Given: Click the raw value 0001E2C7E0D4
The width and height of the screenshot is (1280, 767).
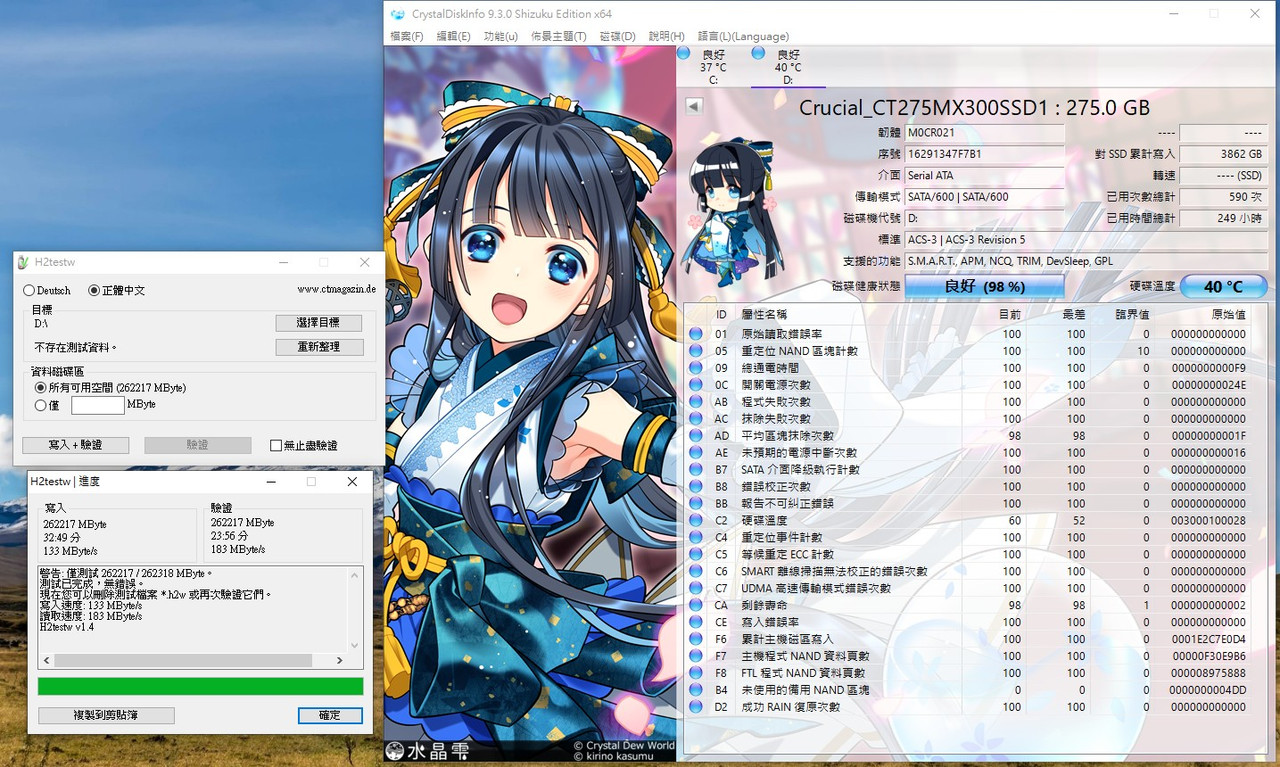Looking at the screenshot, I should pos(1208,639).
